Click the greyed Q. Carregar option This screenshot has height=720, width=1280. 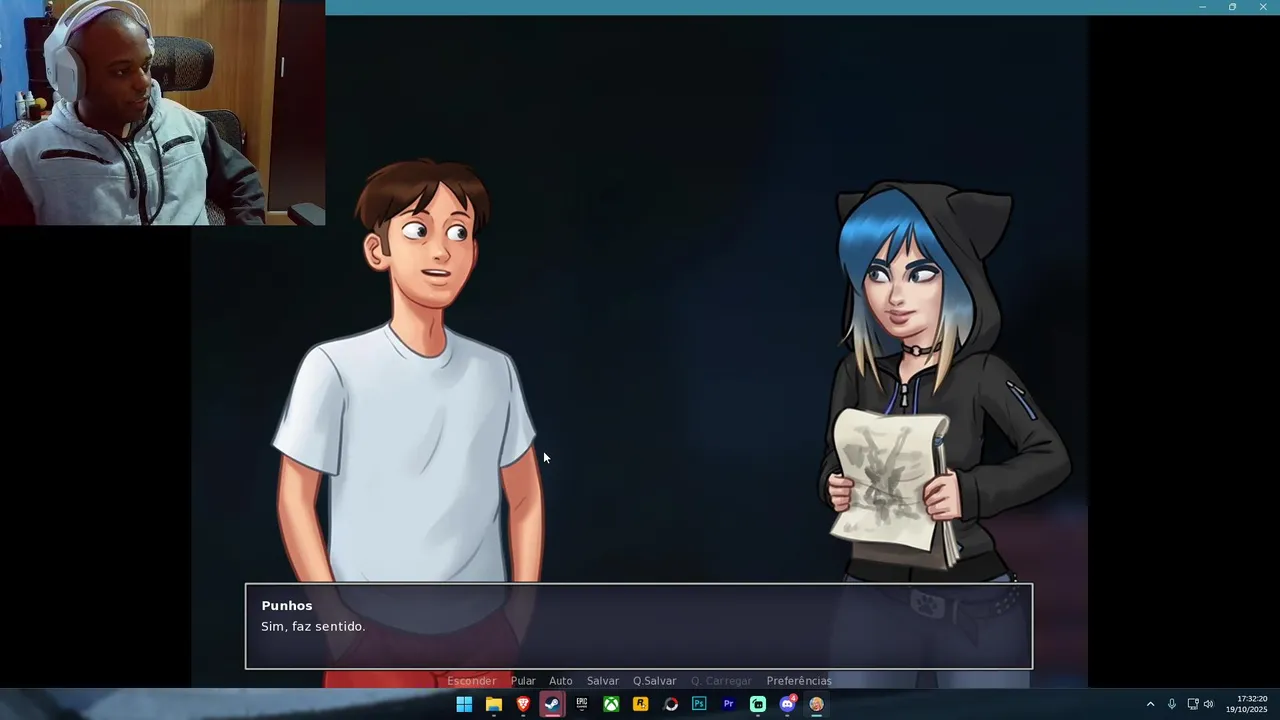(721, 681)
